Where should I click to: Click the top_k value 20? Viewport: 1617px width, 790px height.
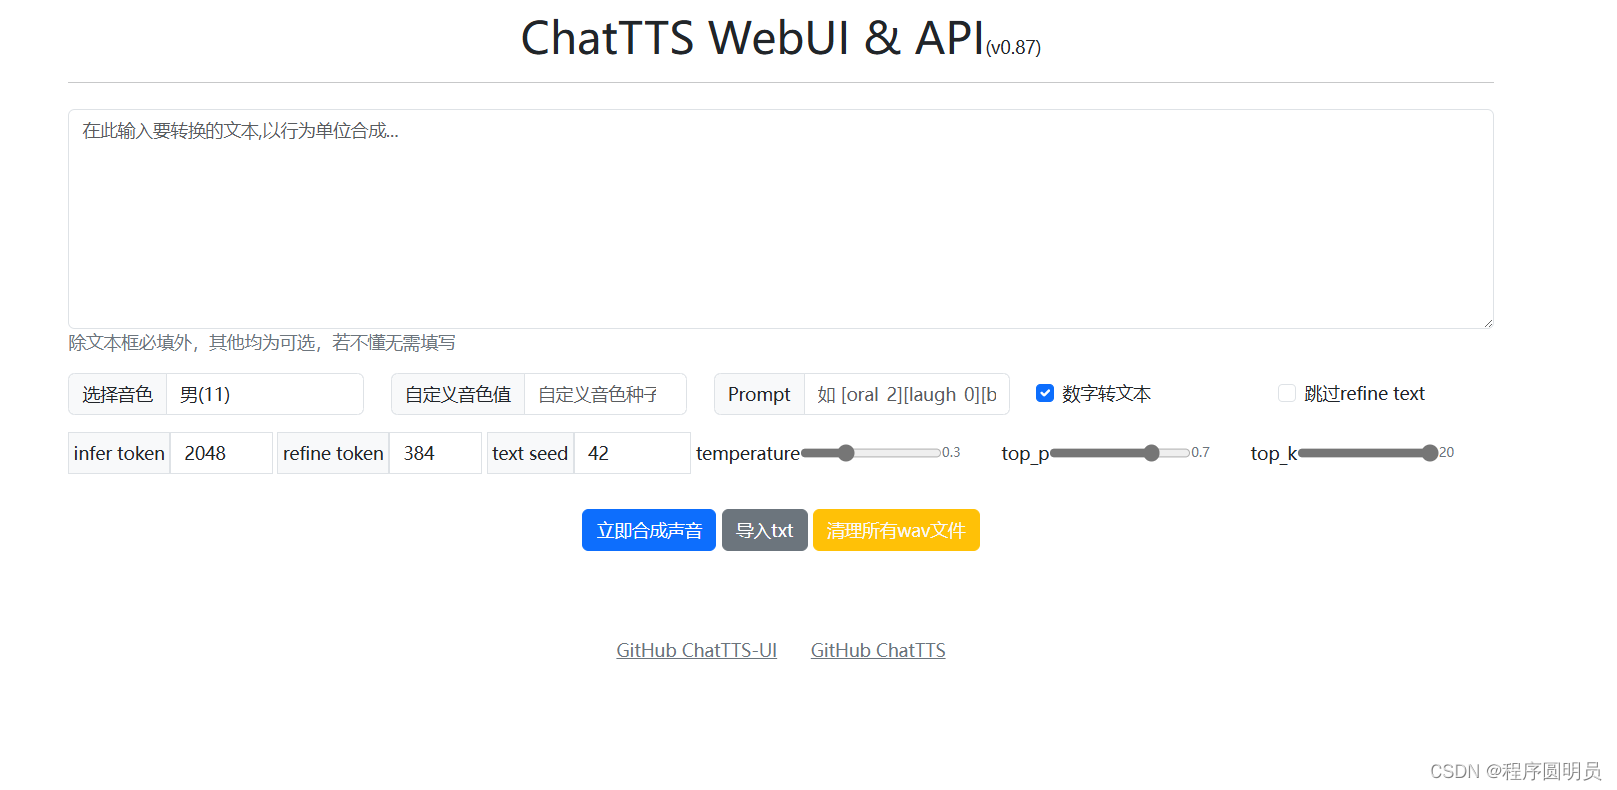click(x=1446, y=453)
